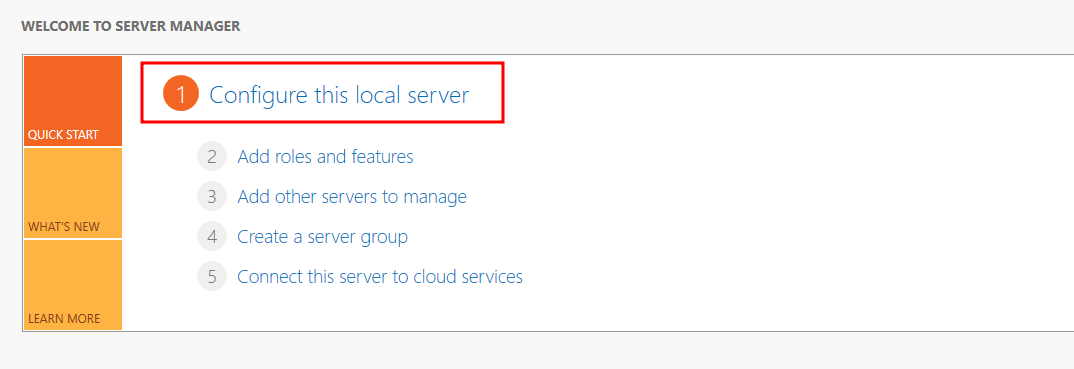This screenshot has height=369, width=1074.
Task: Click the step 3 number circle
Action: (x=212, y=197)
